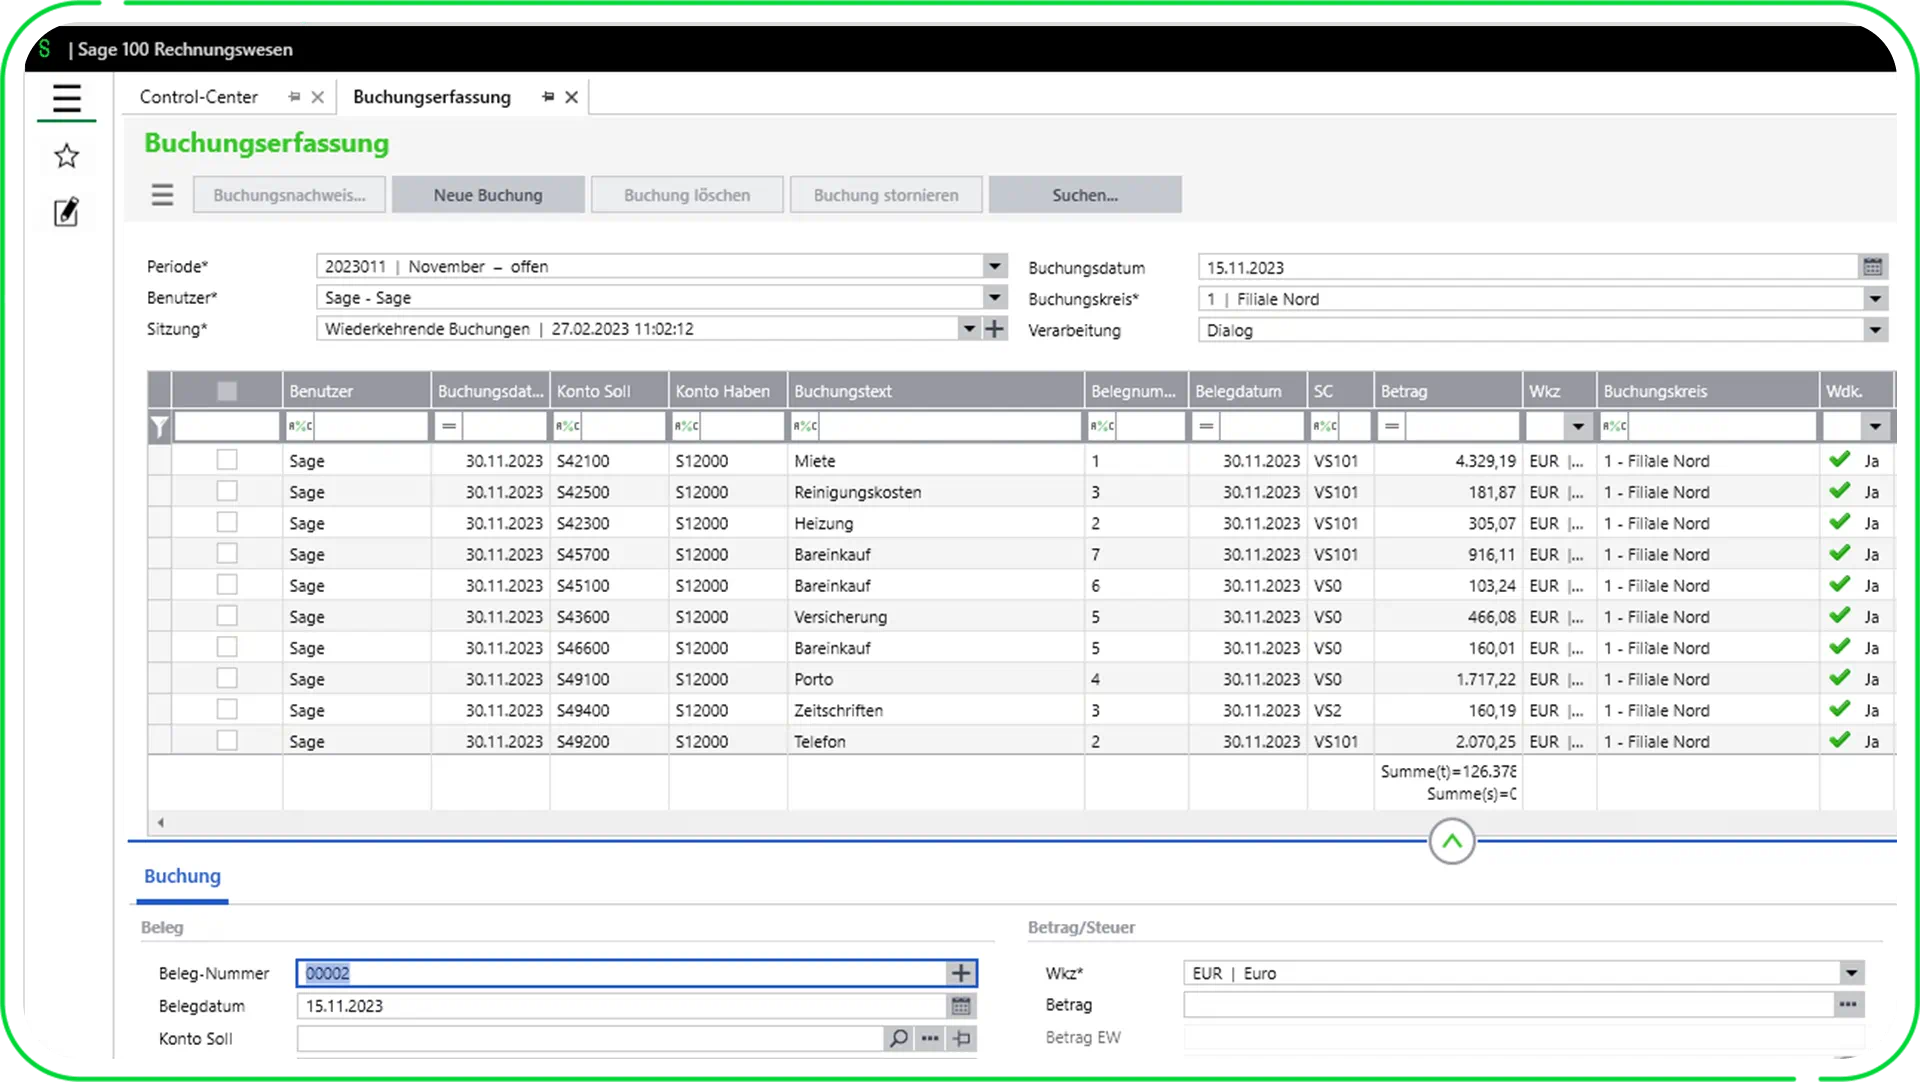
Task: Click the Neue Buchung button
Action: coord(488,195)
